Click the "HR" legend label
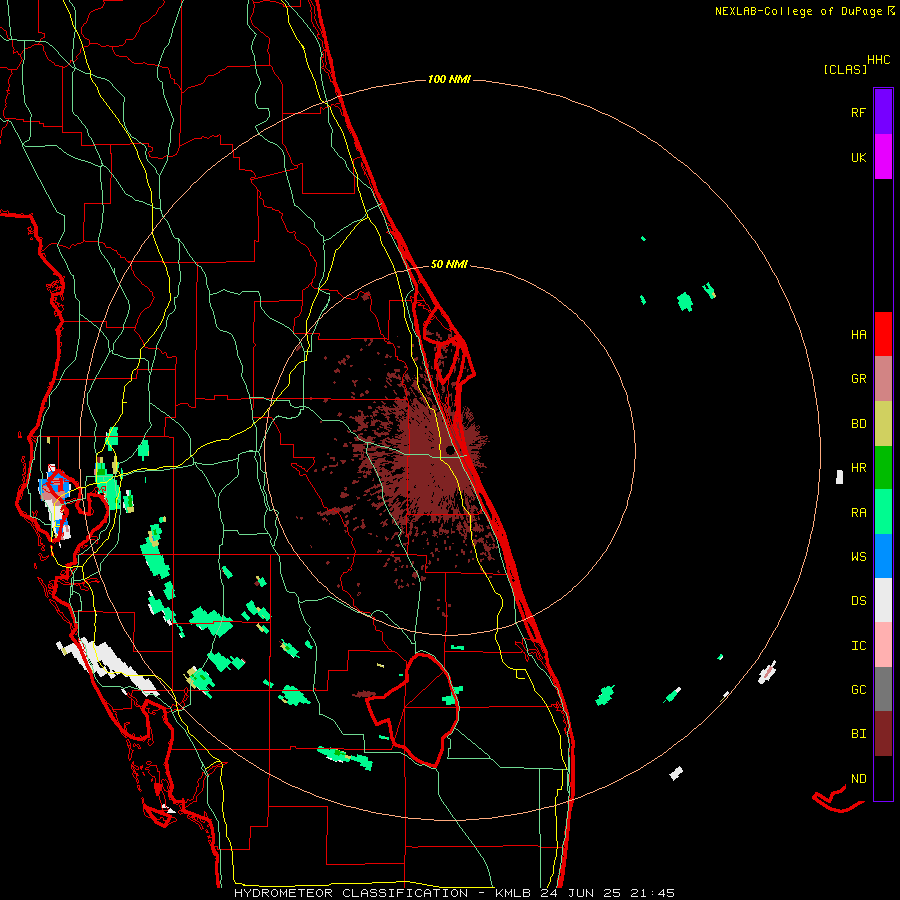The height and width of the screenshot is (900, 900). 858,468
